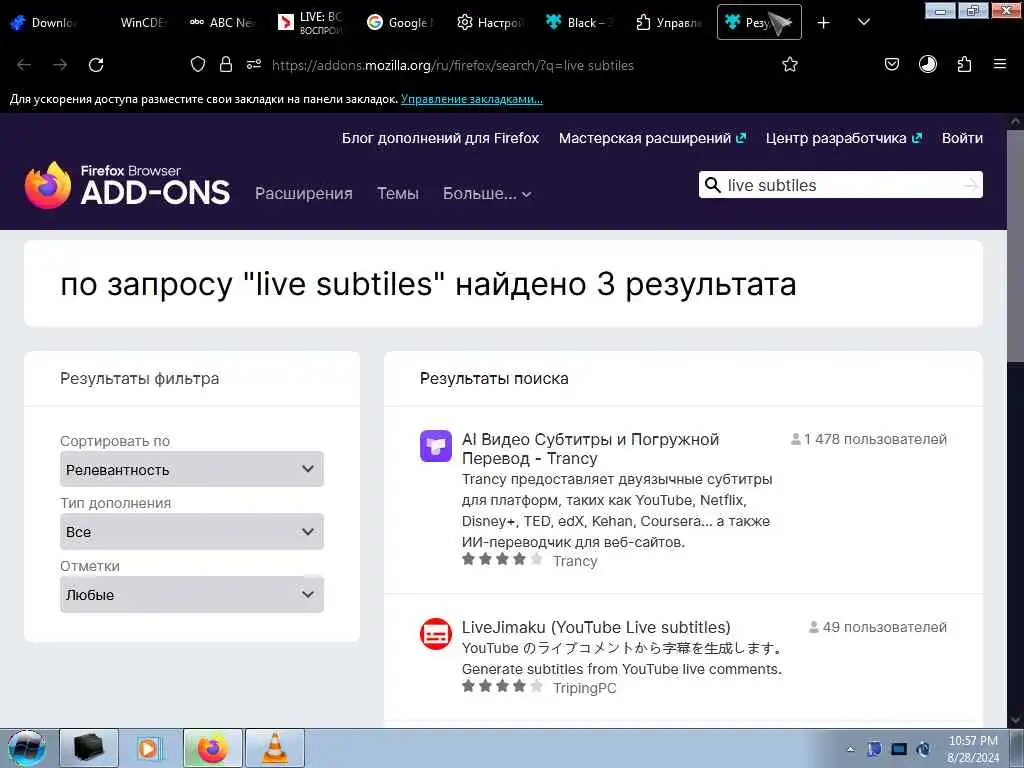Click the address bar URL
1024x768 pixels.
pyautogui.click(x=453, y=65)
